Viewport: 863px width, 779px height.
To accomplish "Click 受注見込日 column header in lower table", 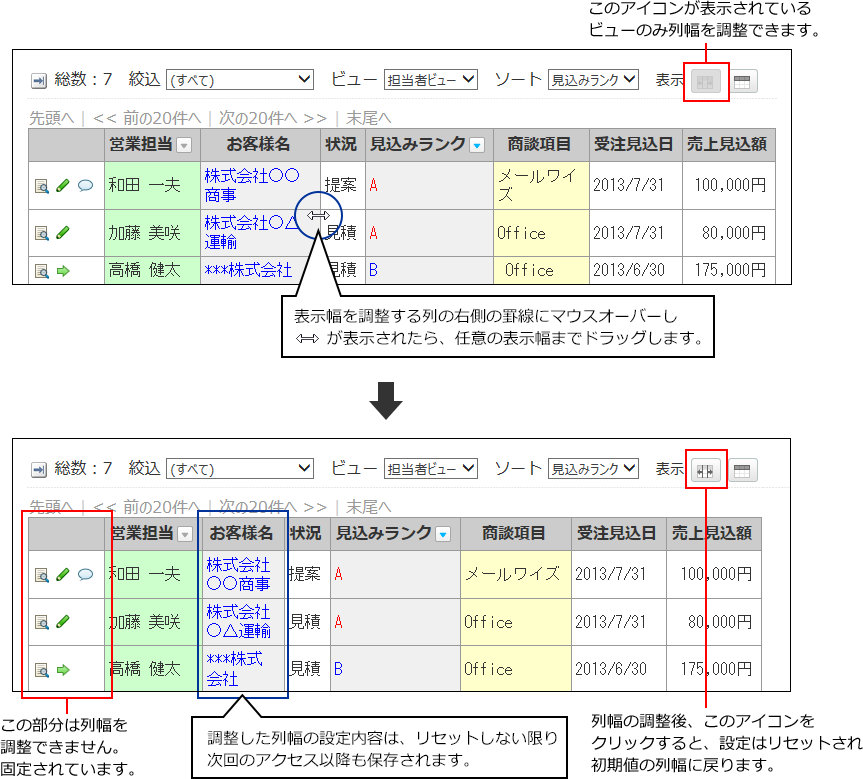I will tap(619, 533).
